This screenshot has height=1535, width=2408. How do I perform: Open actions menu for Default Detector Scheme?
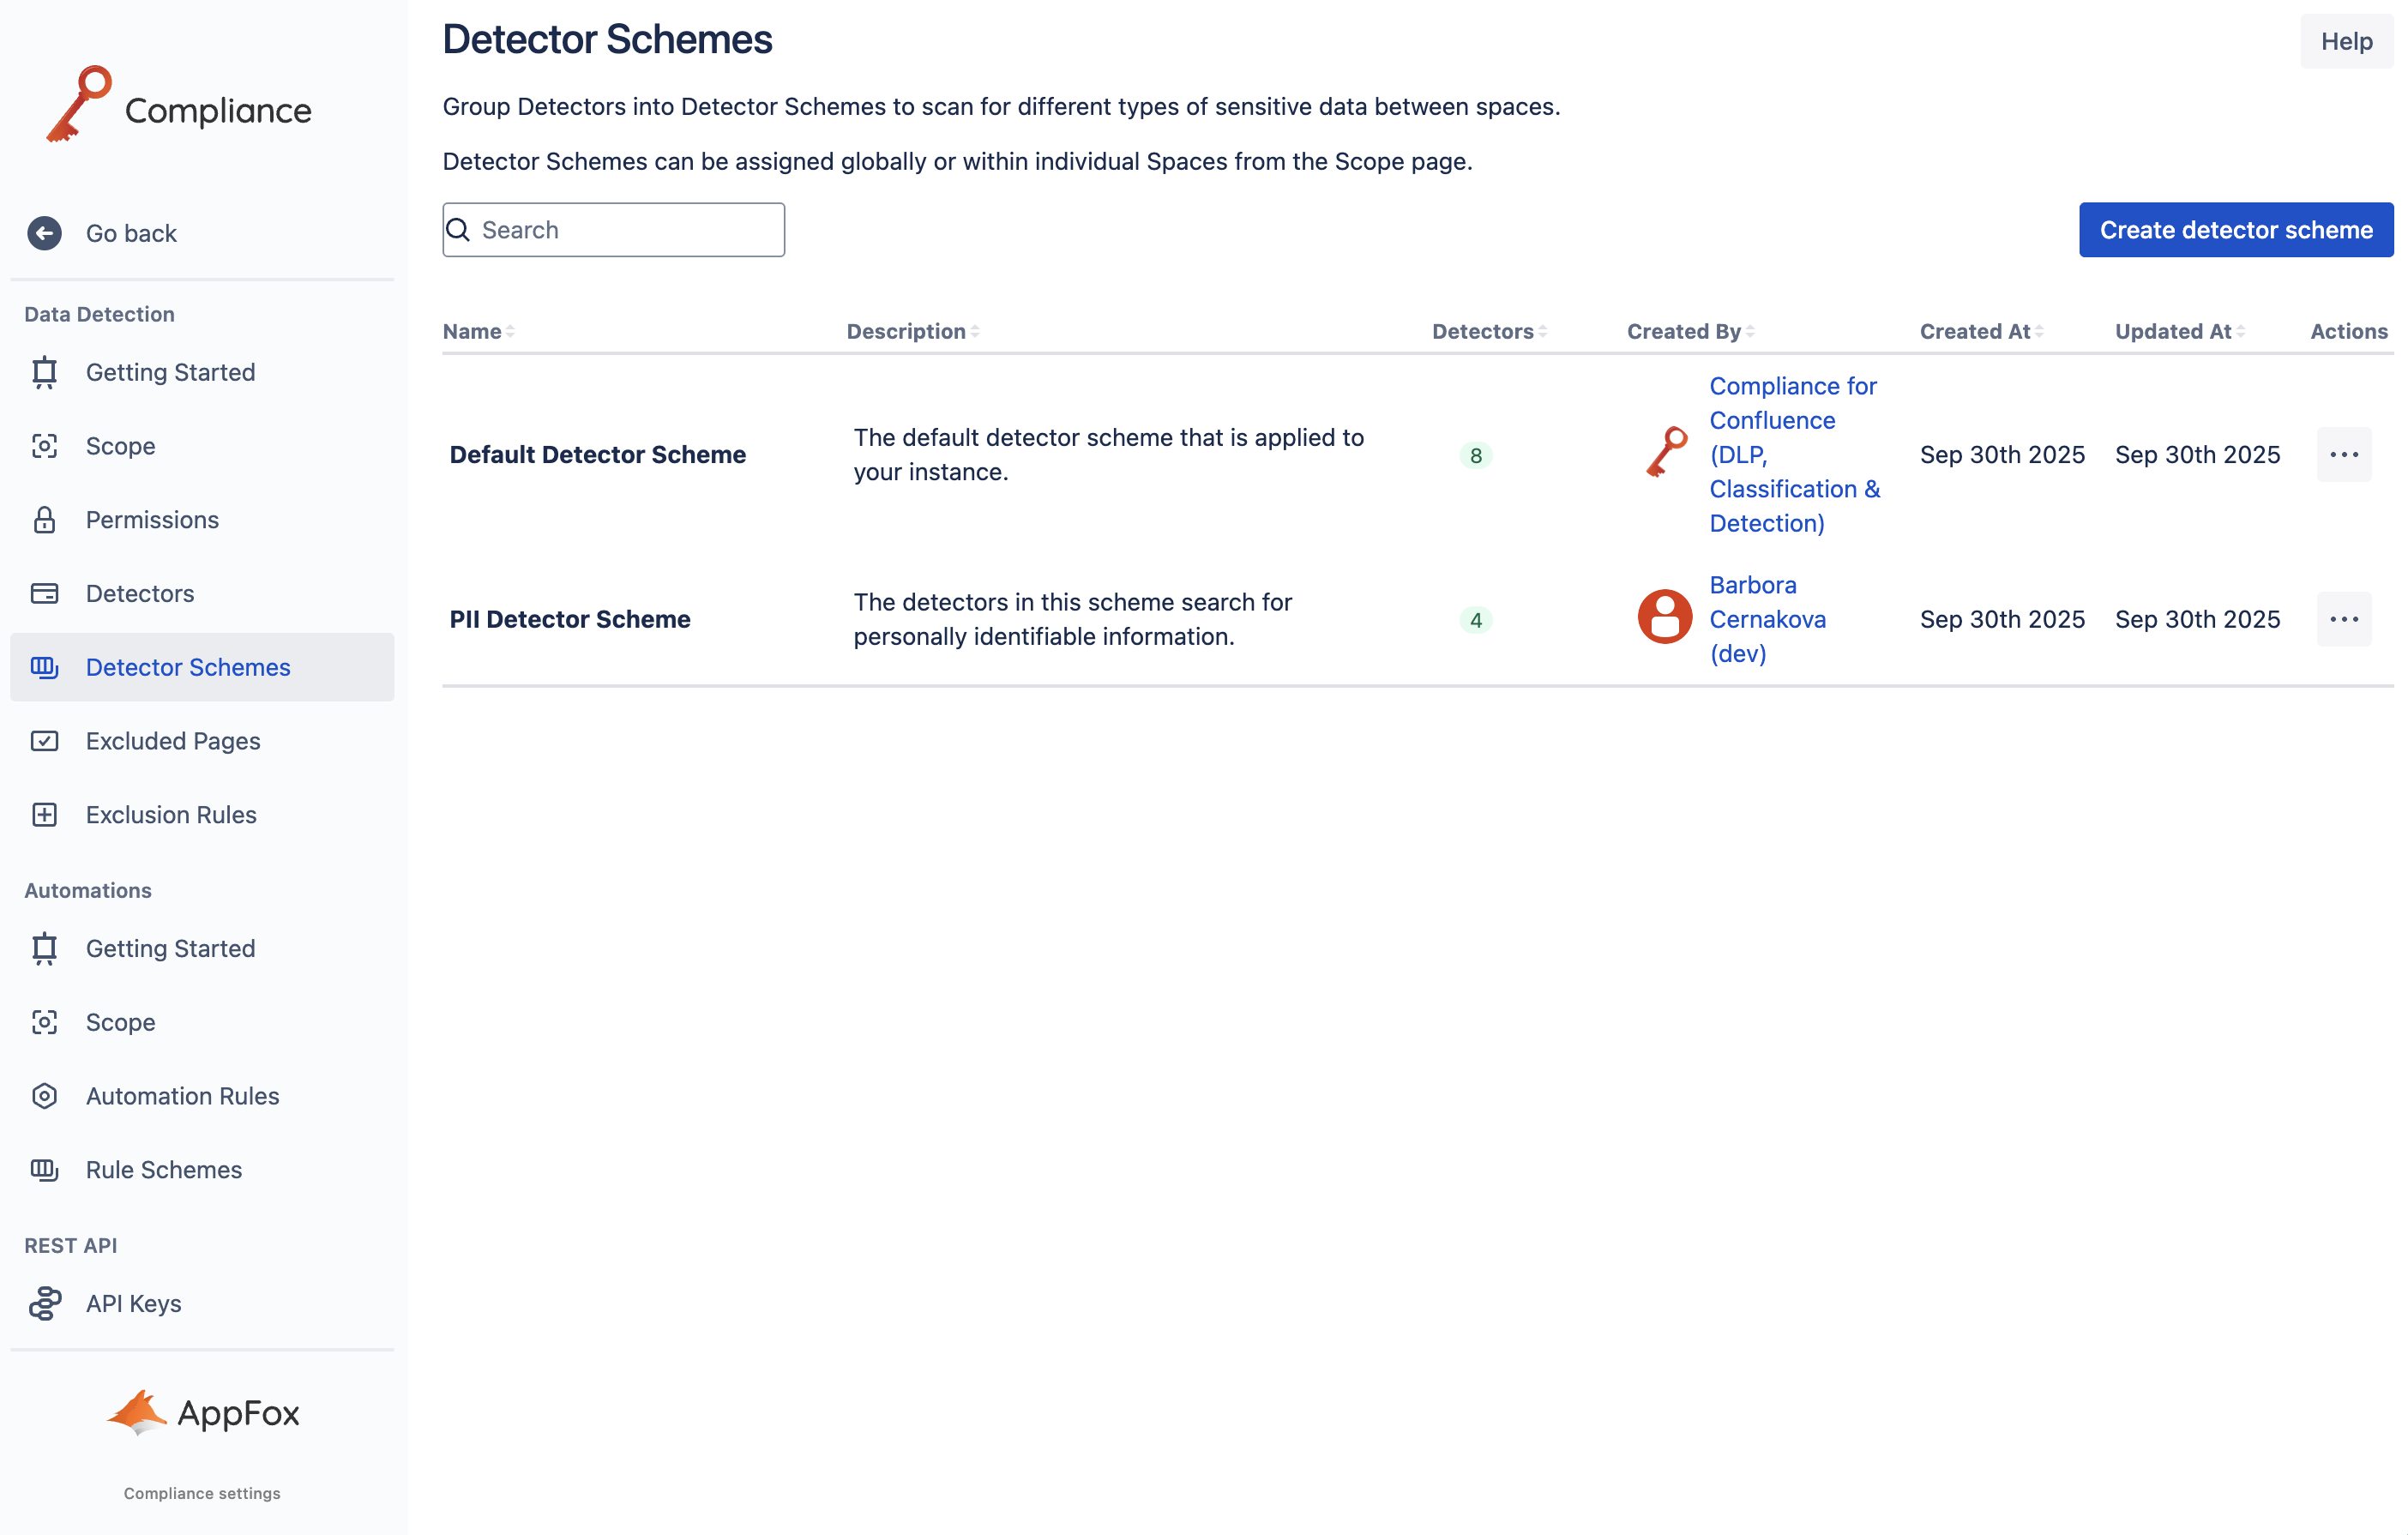click(2343, 455)
